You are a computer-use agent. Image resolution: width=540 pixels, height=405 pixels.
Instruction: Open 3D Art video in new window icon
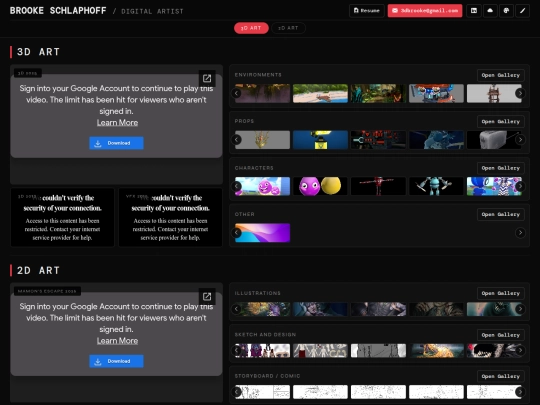pyautogui.click(x=207, y=79)
